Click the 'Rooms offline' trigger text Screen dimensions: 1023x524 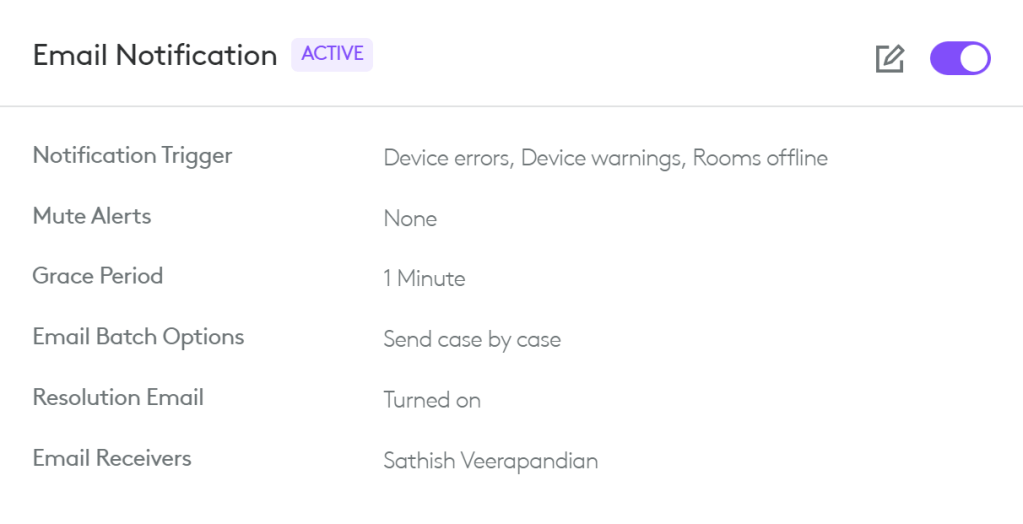(x=760, y=158)
